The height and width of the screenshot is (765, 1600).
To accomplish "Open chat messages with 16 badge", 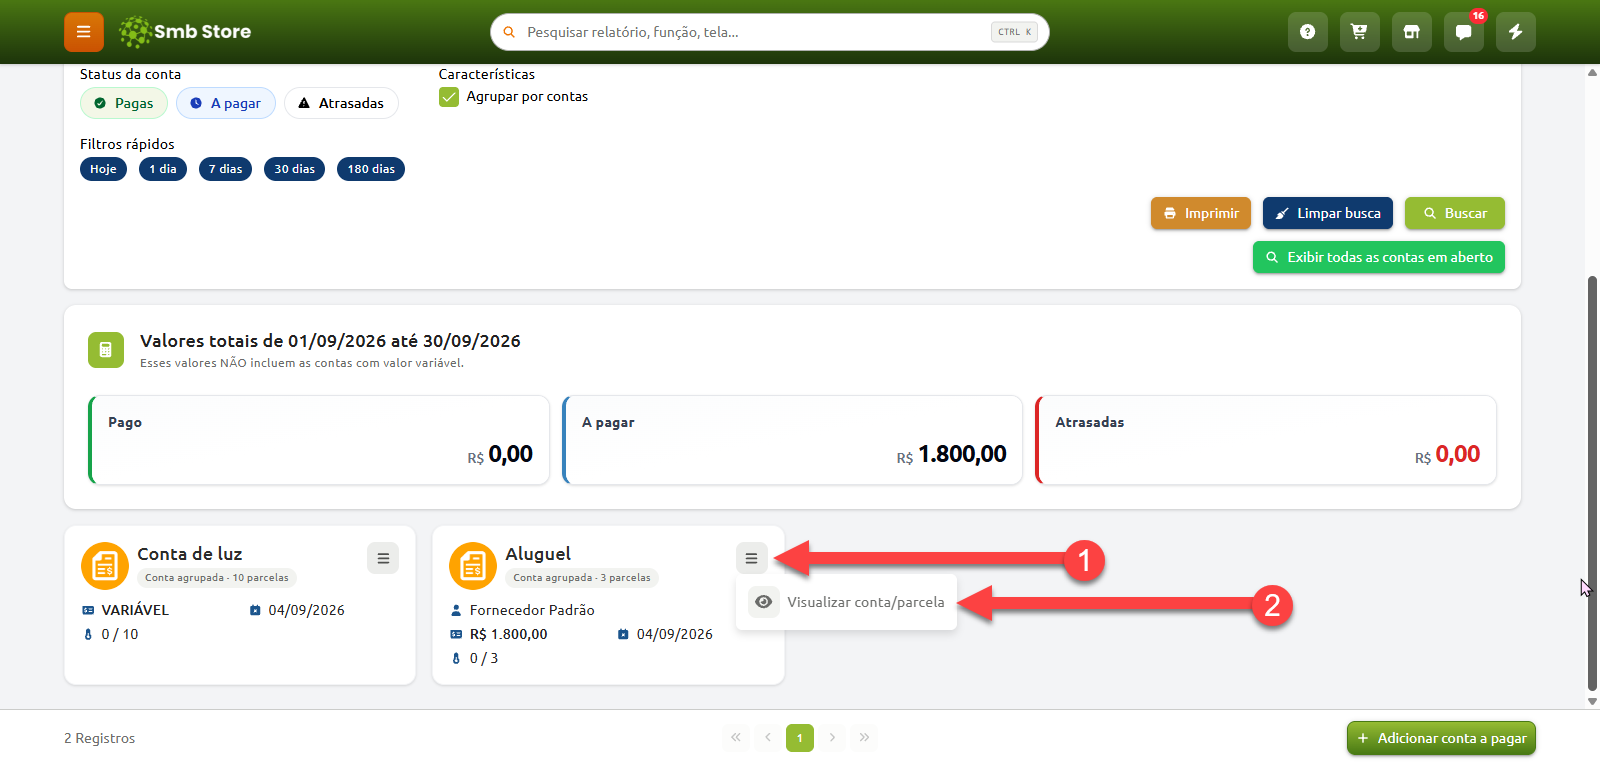I will point(1463,32).
